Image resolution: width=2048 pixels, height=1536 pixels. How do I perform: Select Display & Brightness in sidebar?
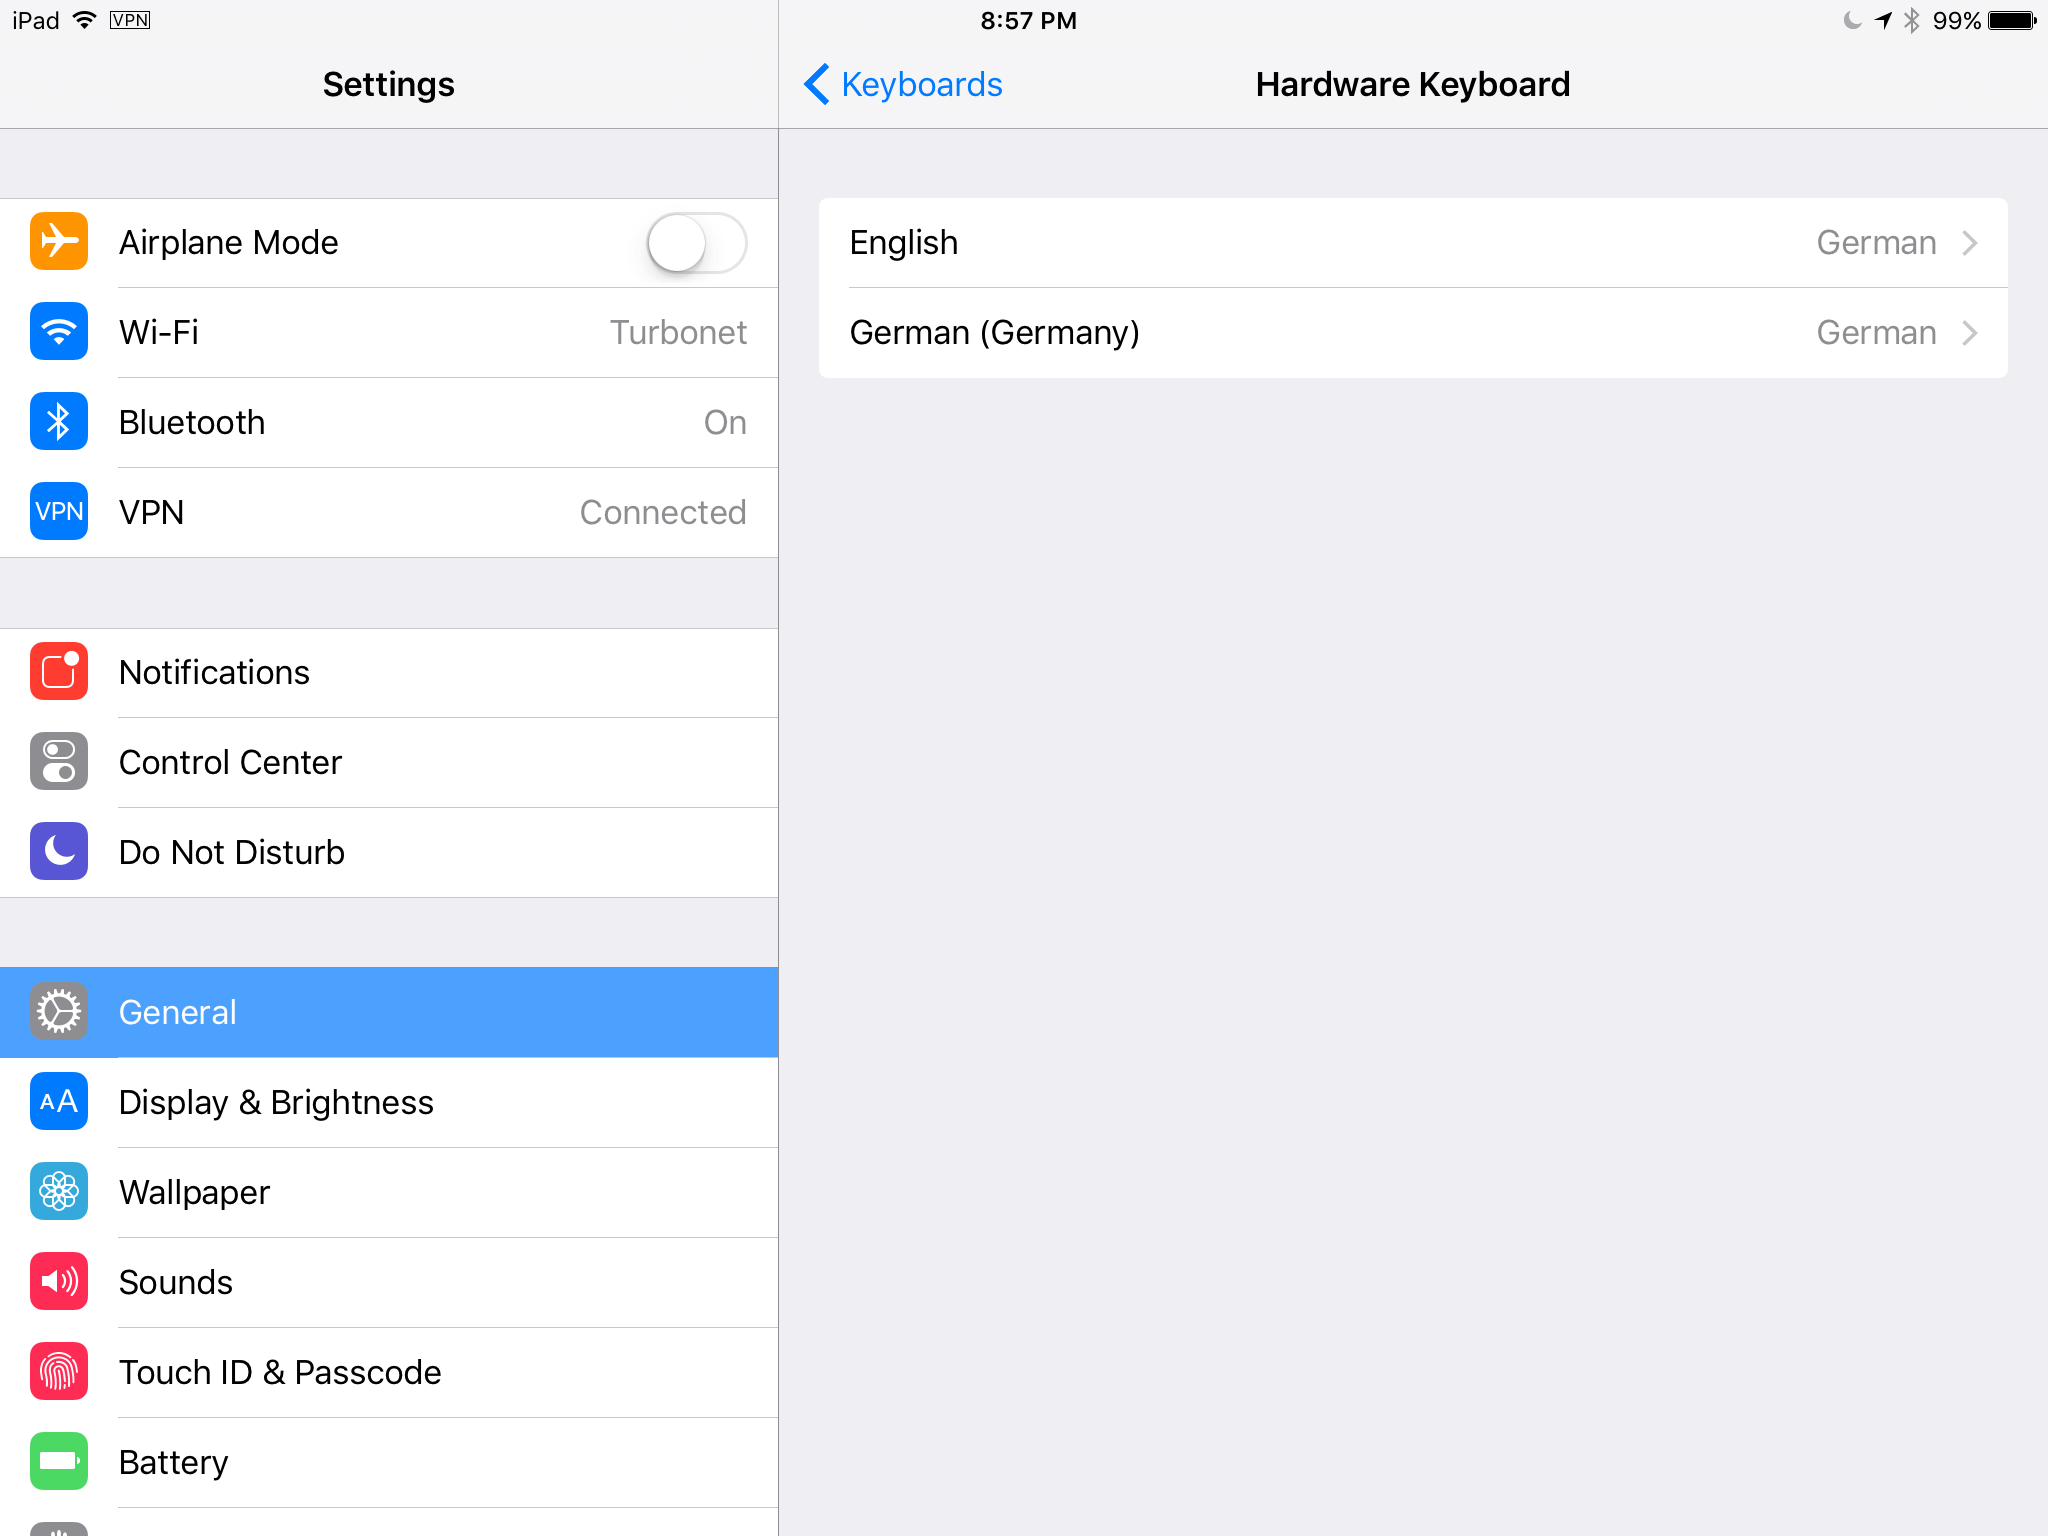pos(276,1102)
